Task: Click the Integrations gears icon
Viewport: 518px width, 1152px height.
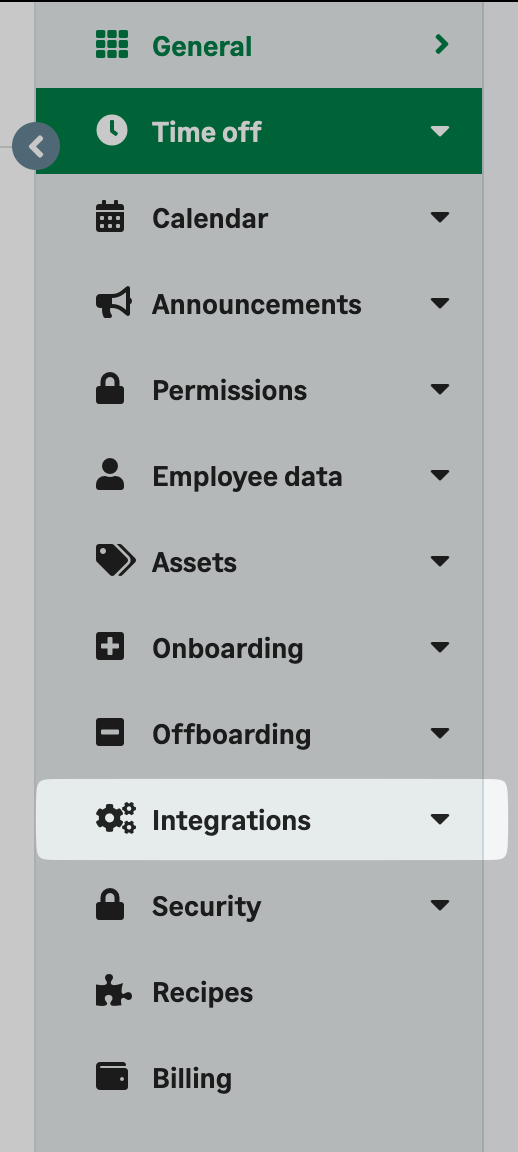Action: (x=115, y=818)
